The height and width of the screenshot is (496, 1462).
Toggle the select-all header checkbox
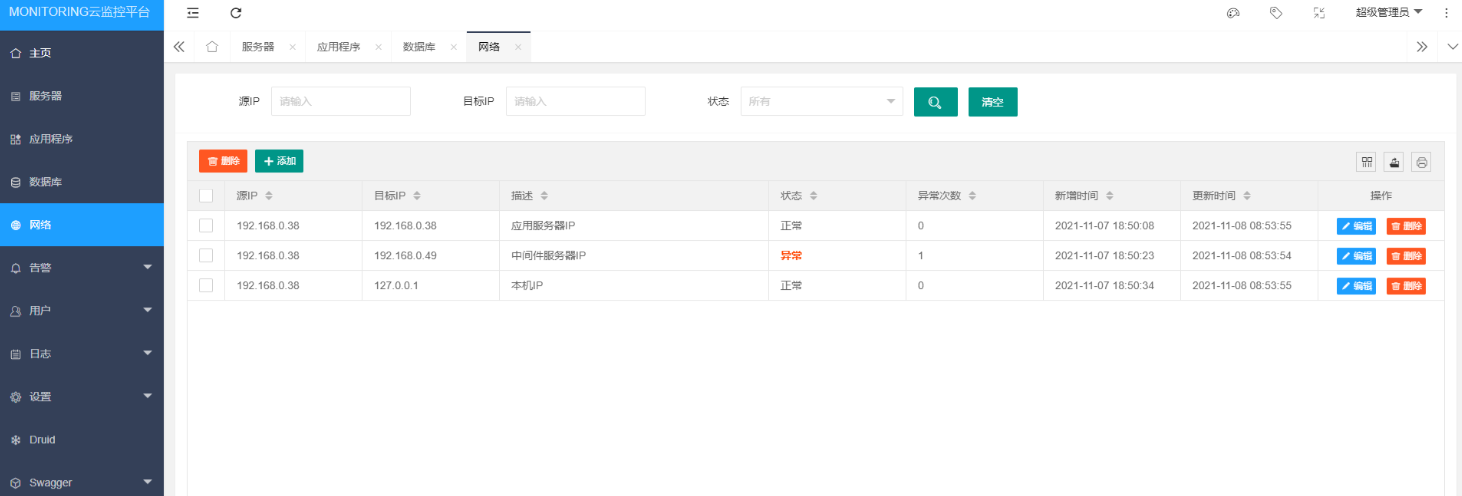[x=206, y=196]
